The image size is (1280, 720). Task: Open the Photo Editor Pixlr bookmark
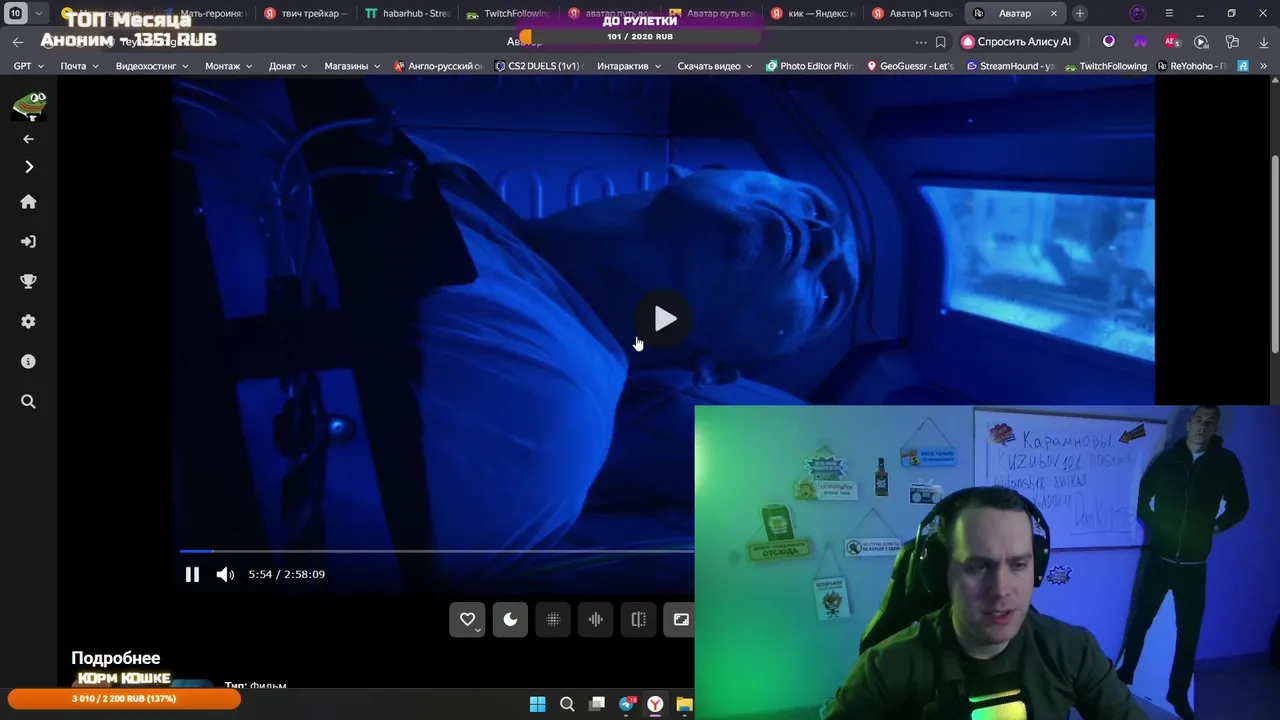810,66
